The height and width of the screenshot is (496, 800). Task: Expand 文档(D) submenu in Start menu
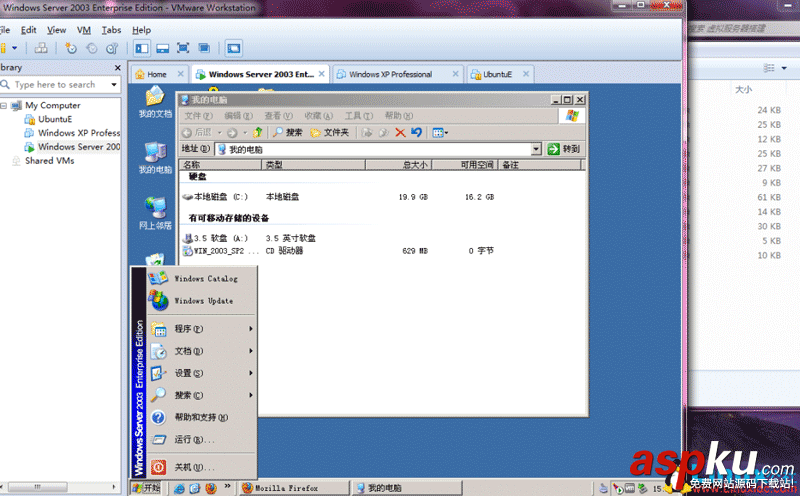201,351
